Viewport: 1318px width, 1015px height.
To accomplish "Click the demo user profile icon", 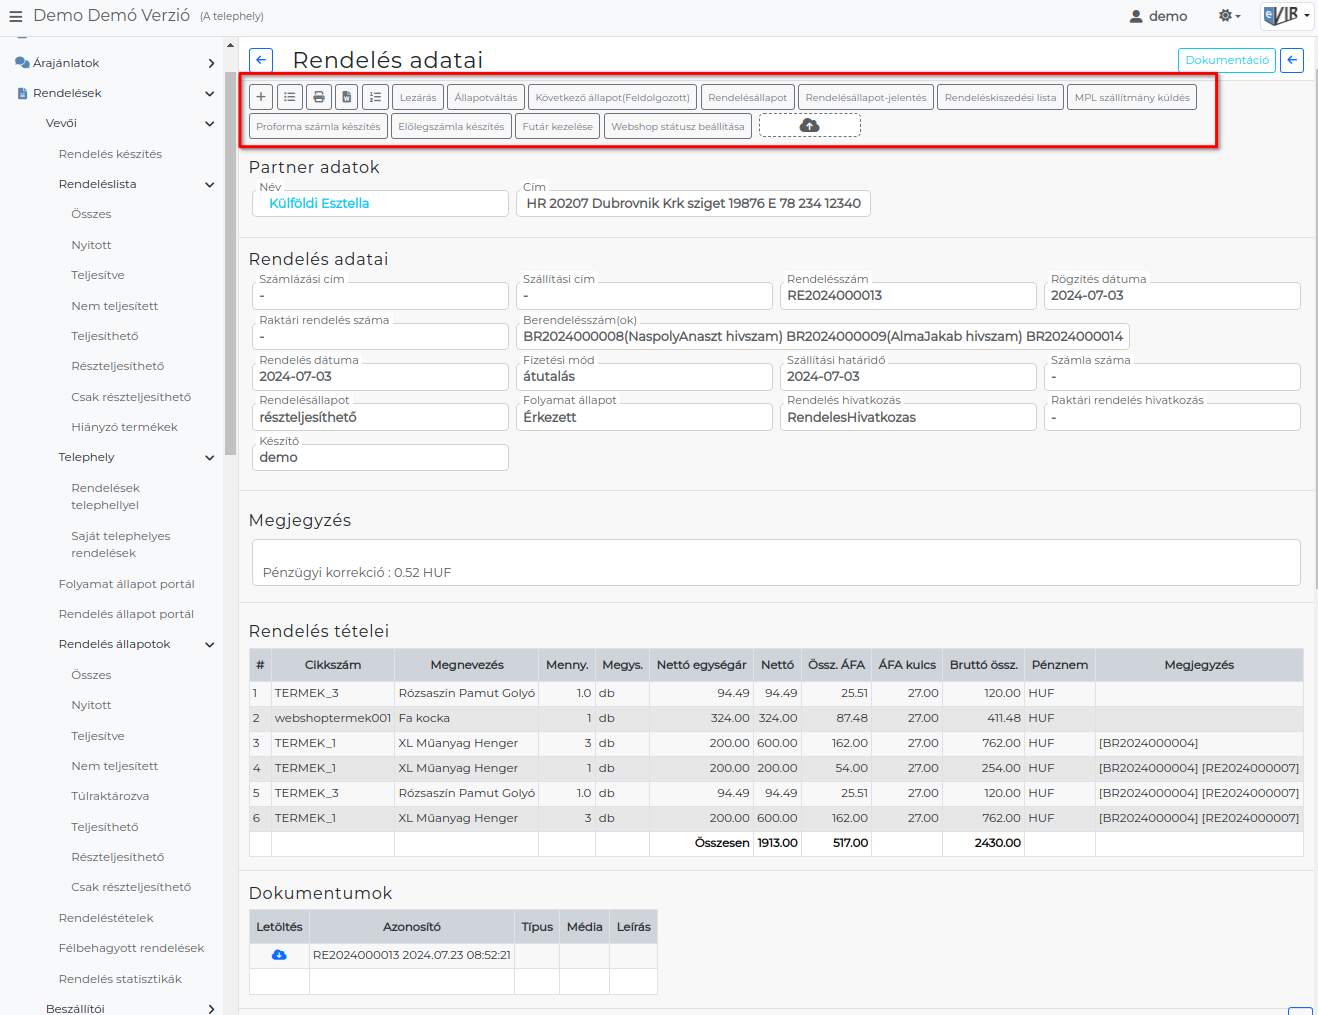I will coord(1136,16).
